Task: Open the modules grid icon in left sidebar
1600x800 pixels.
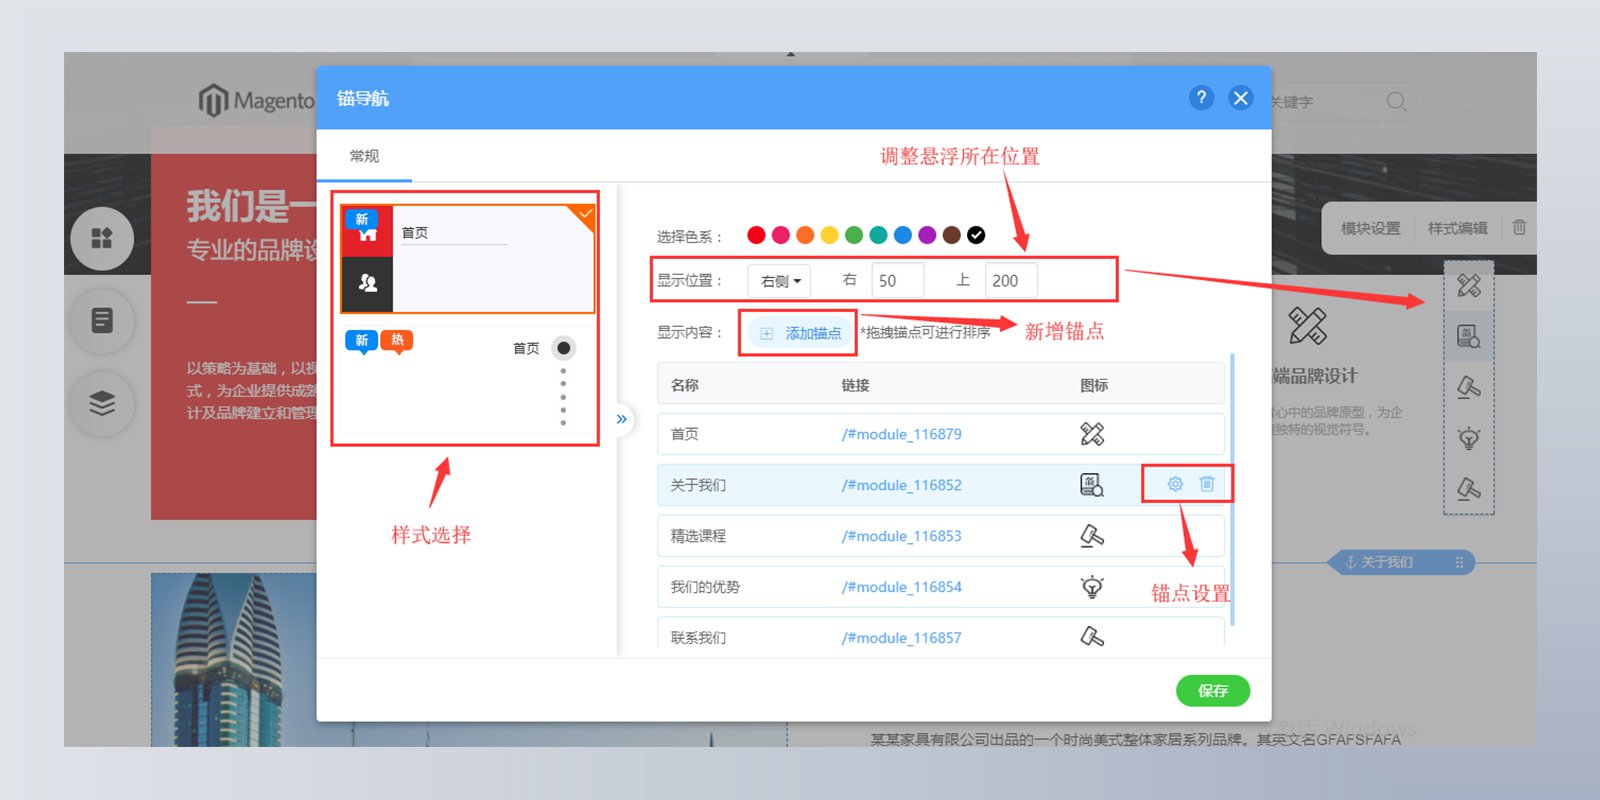Action: pyautogui.click(x=102, y=238)
